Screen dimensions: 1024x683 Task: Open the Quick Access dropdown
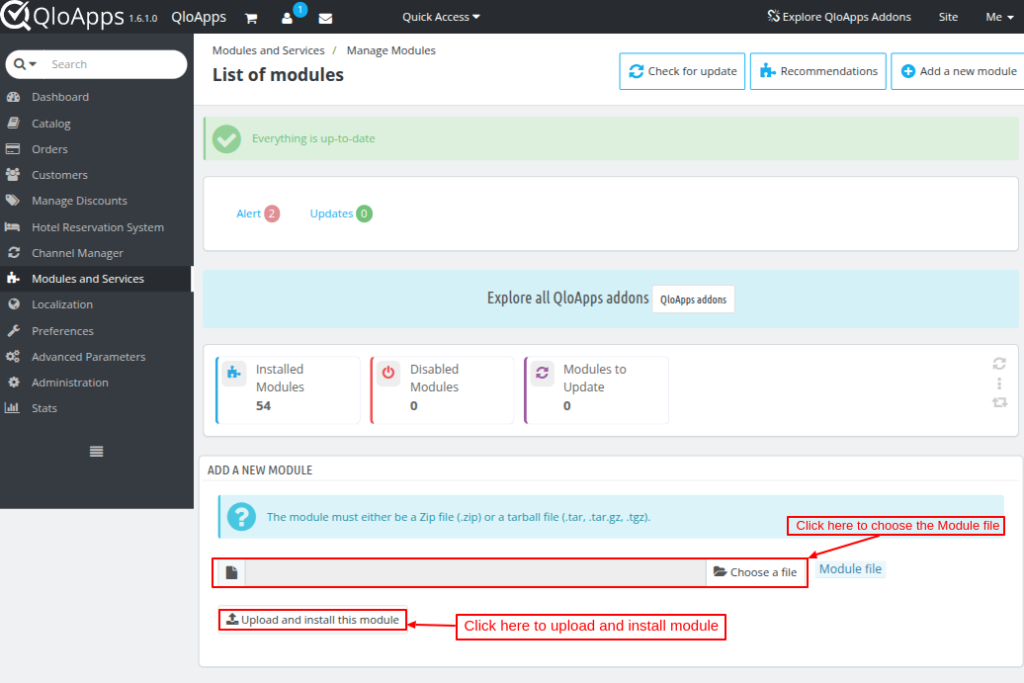[441, 17]
